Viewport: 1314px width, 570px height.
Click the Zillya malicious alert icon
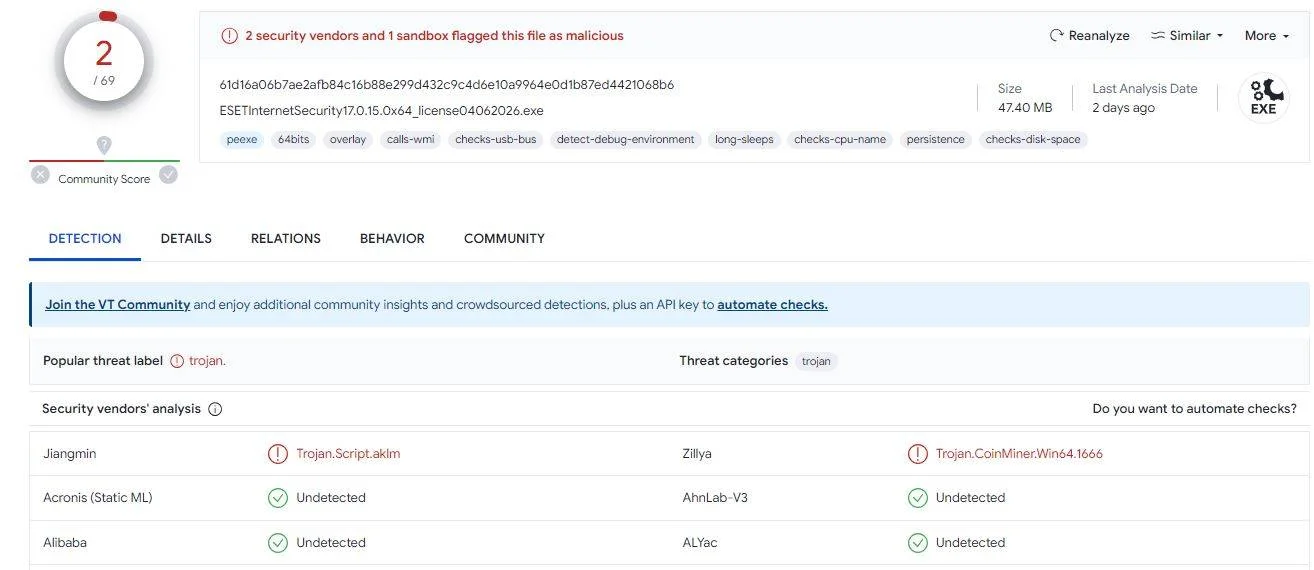point(917,454)
